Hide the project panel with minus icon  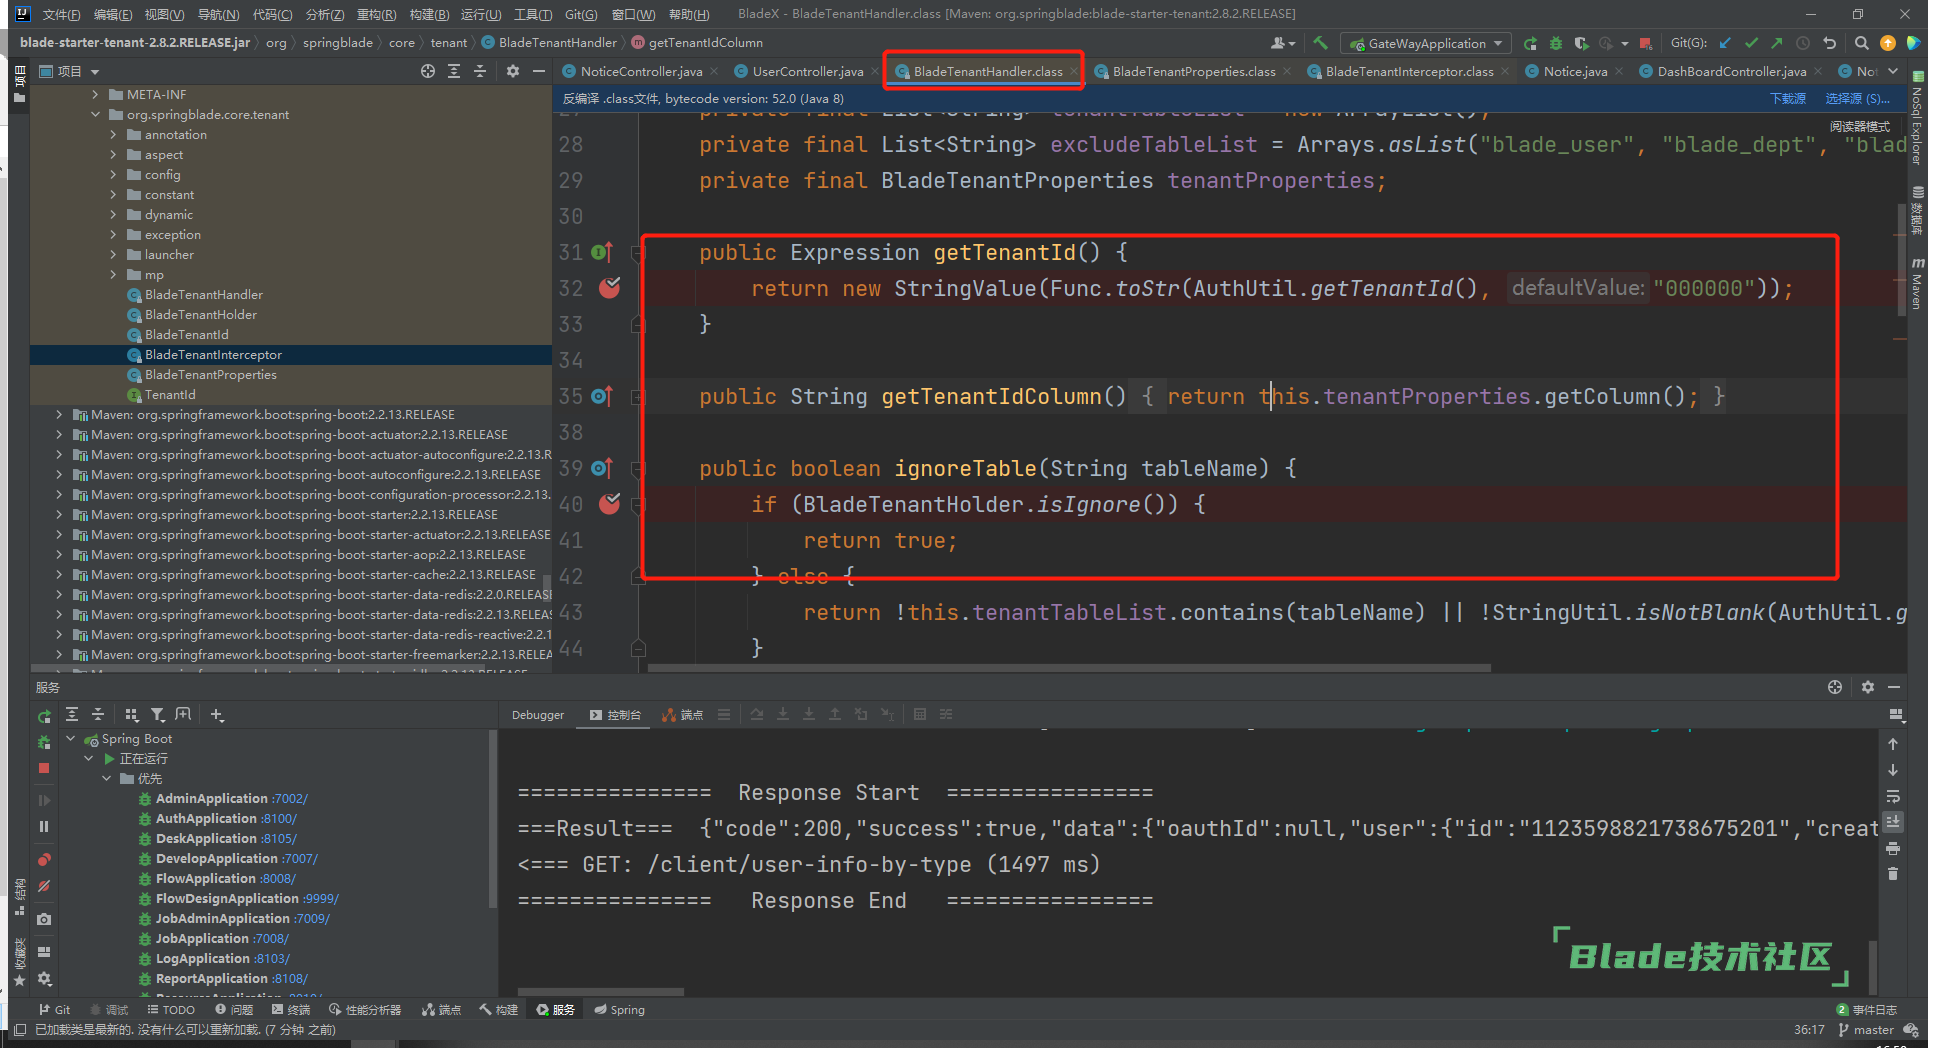tap(539, 71)
